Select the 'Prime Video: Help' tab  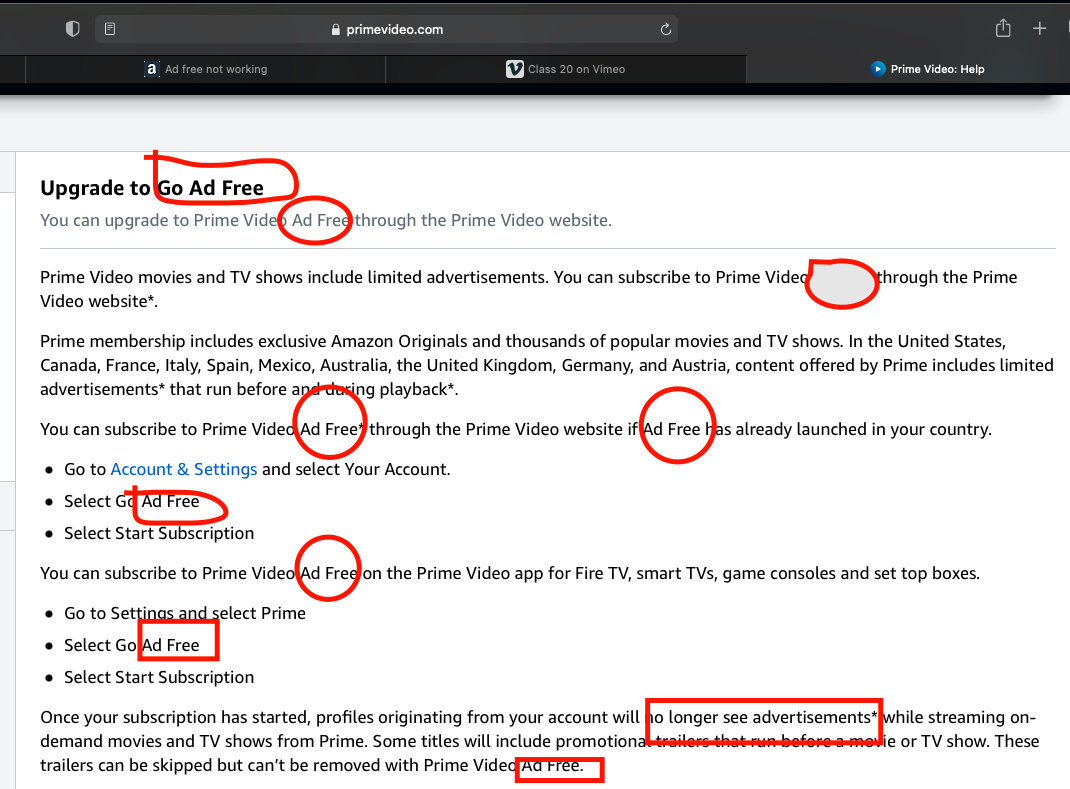937,69
